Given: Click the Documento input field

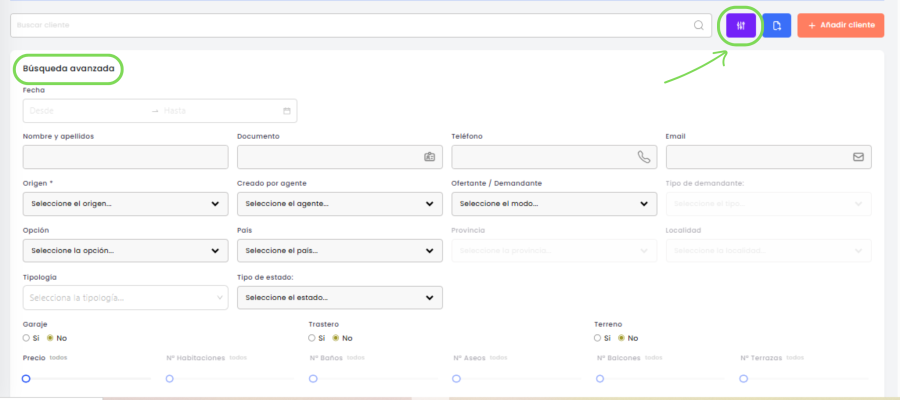Looking at the screenshot, I should (340, 157).
